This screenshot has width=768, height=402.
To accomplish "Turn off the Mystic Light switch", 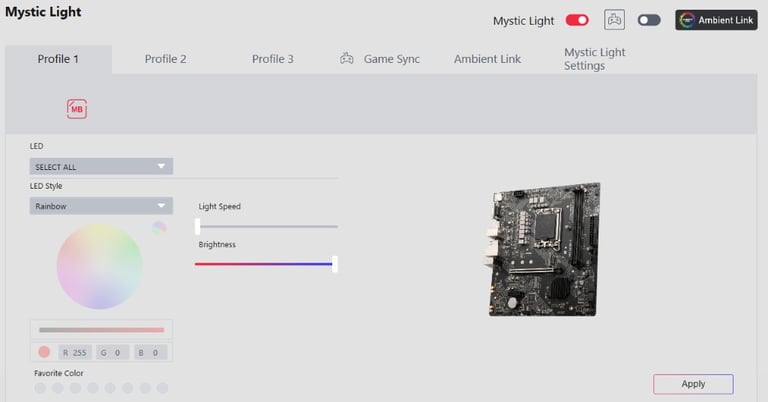I will (x=577, y=20).
